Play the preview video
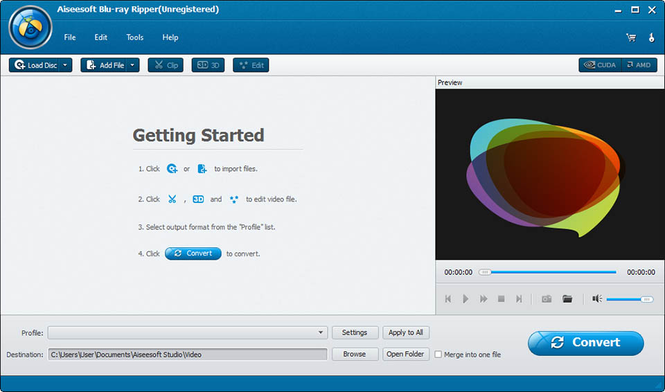 (465, 299)
